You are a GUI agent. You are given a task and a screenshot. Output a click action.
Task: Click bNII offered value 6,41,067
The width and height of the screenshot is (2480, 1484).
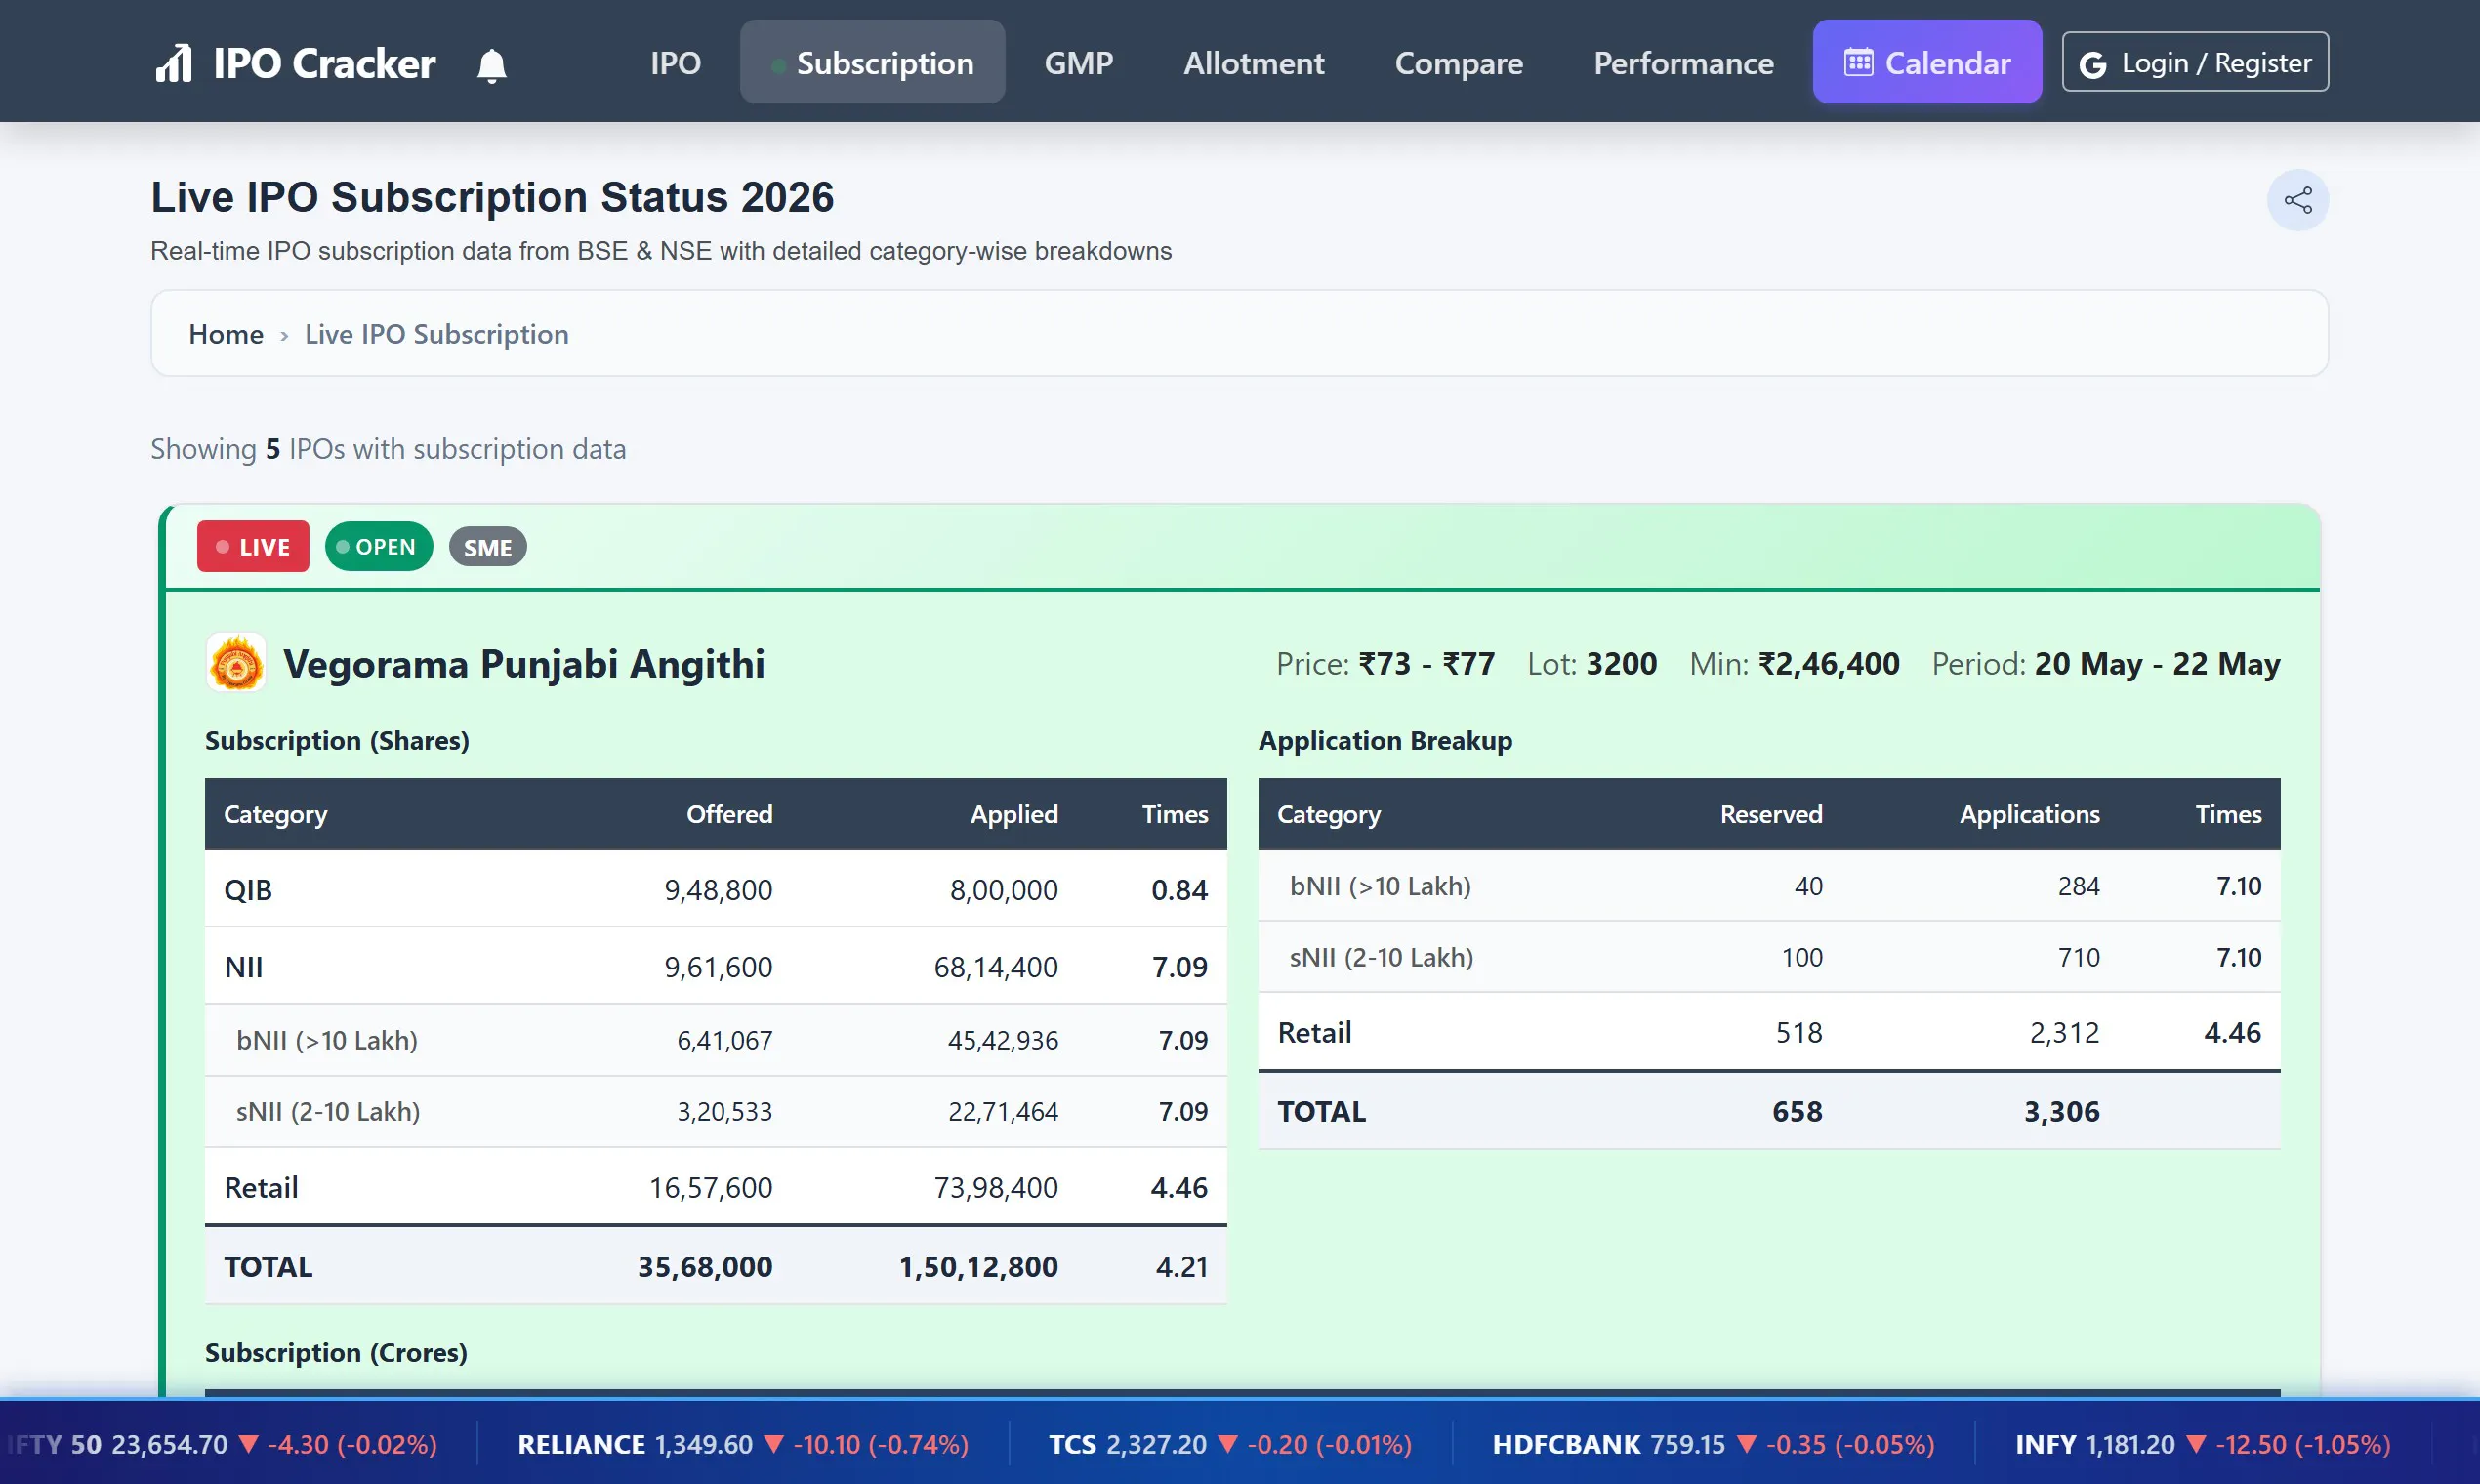pos(724,1040)
